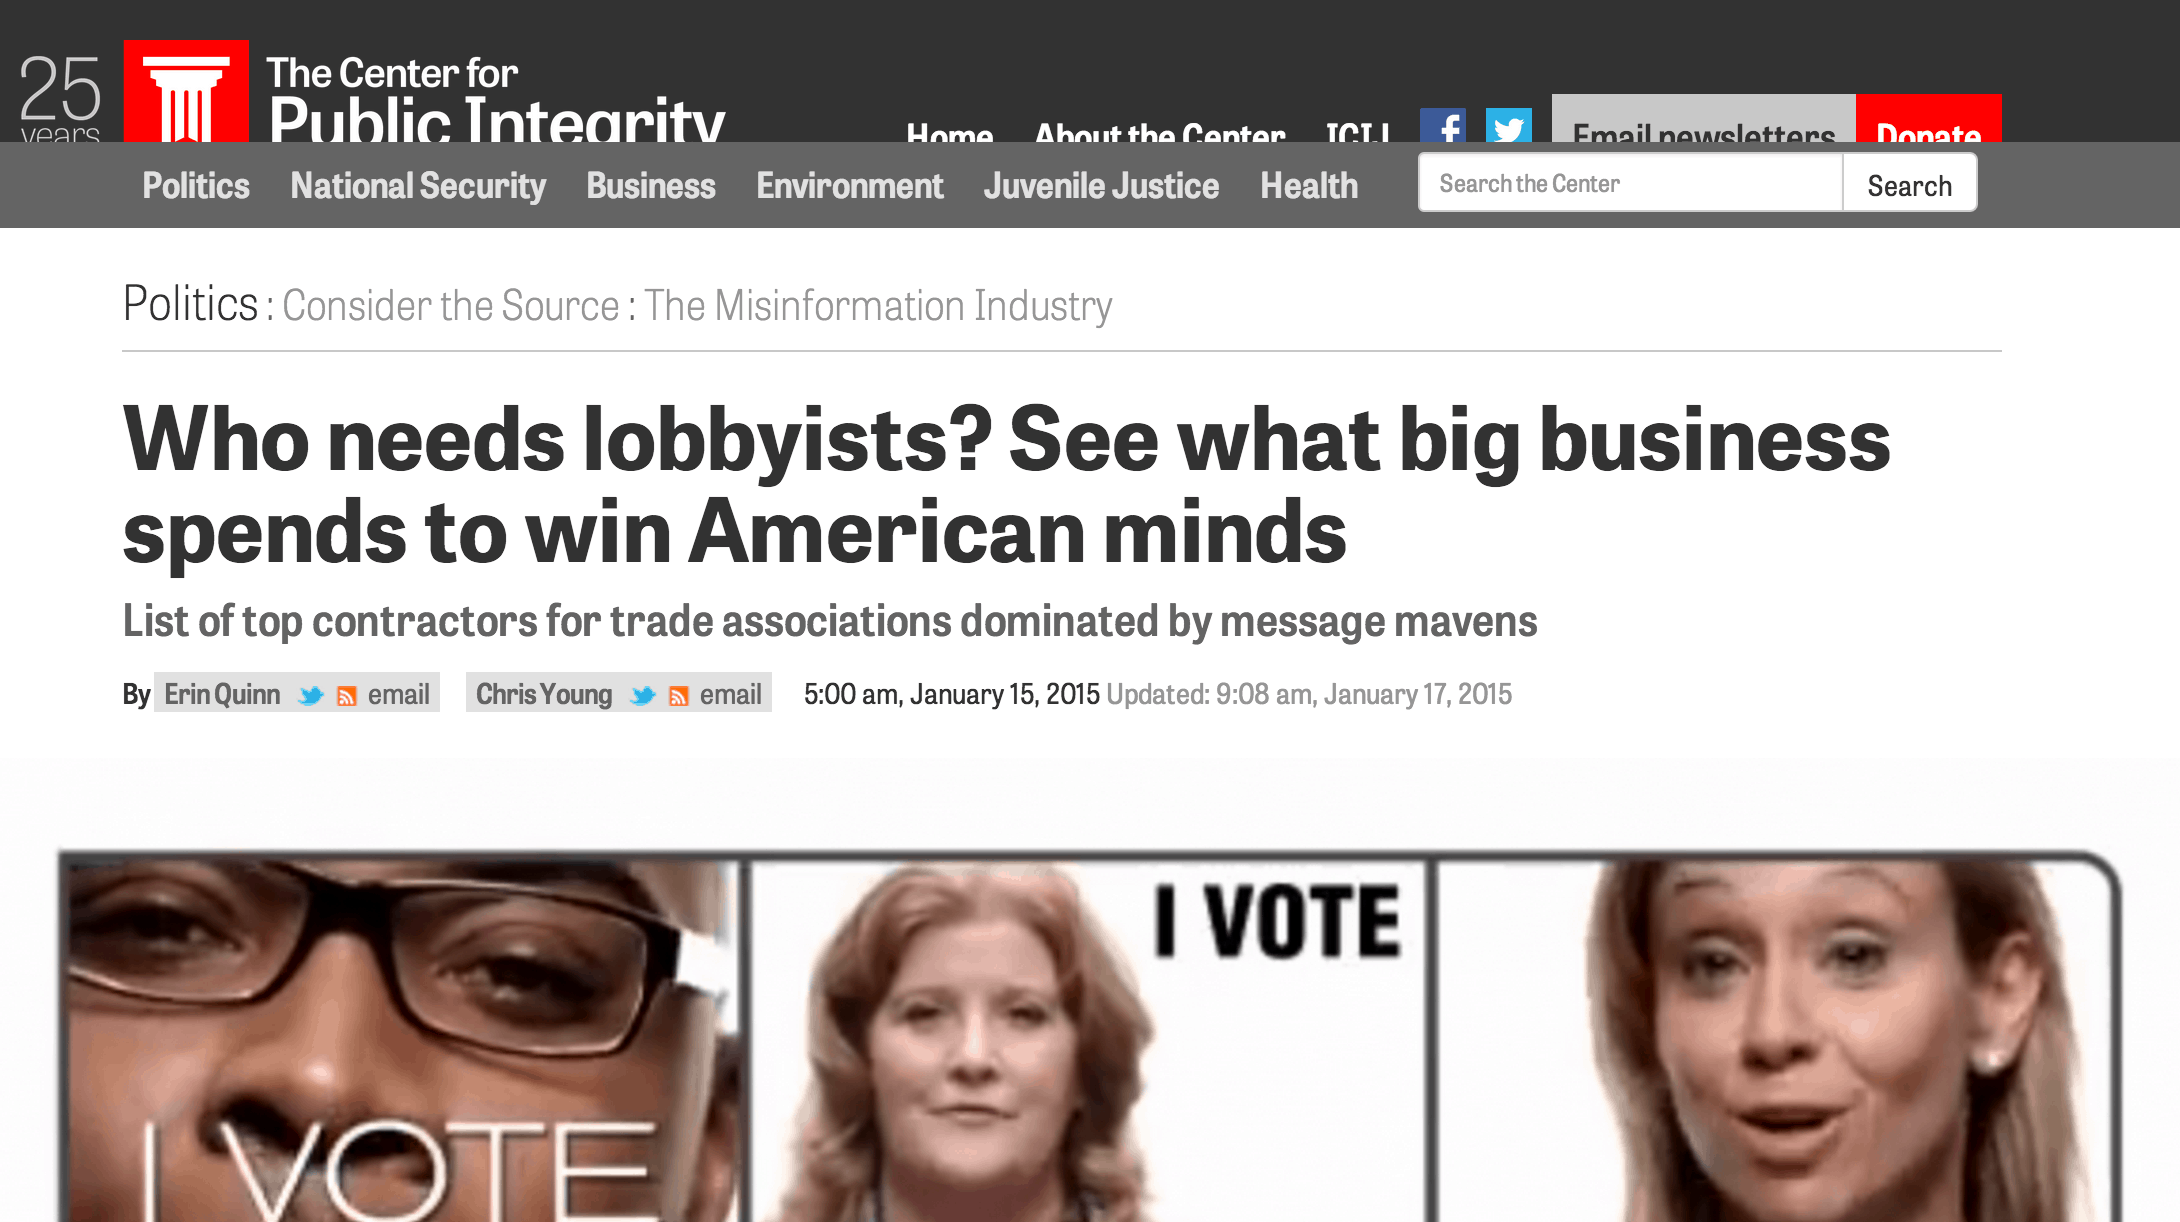The width and height of the screenshot is (2180, 1222).
Task: Open the Center's Facebook page icon
Action: [x=1443, y=125]
